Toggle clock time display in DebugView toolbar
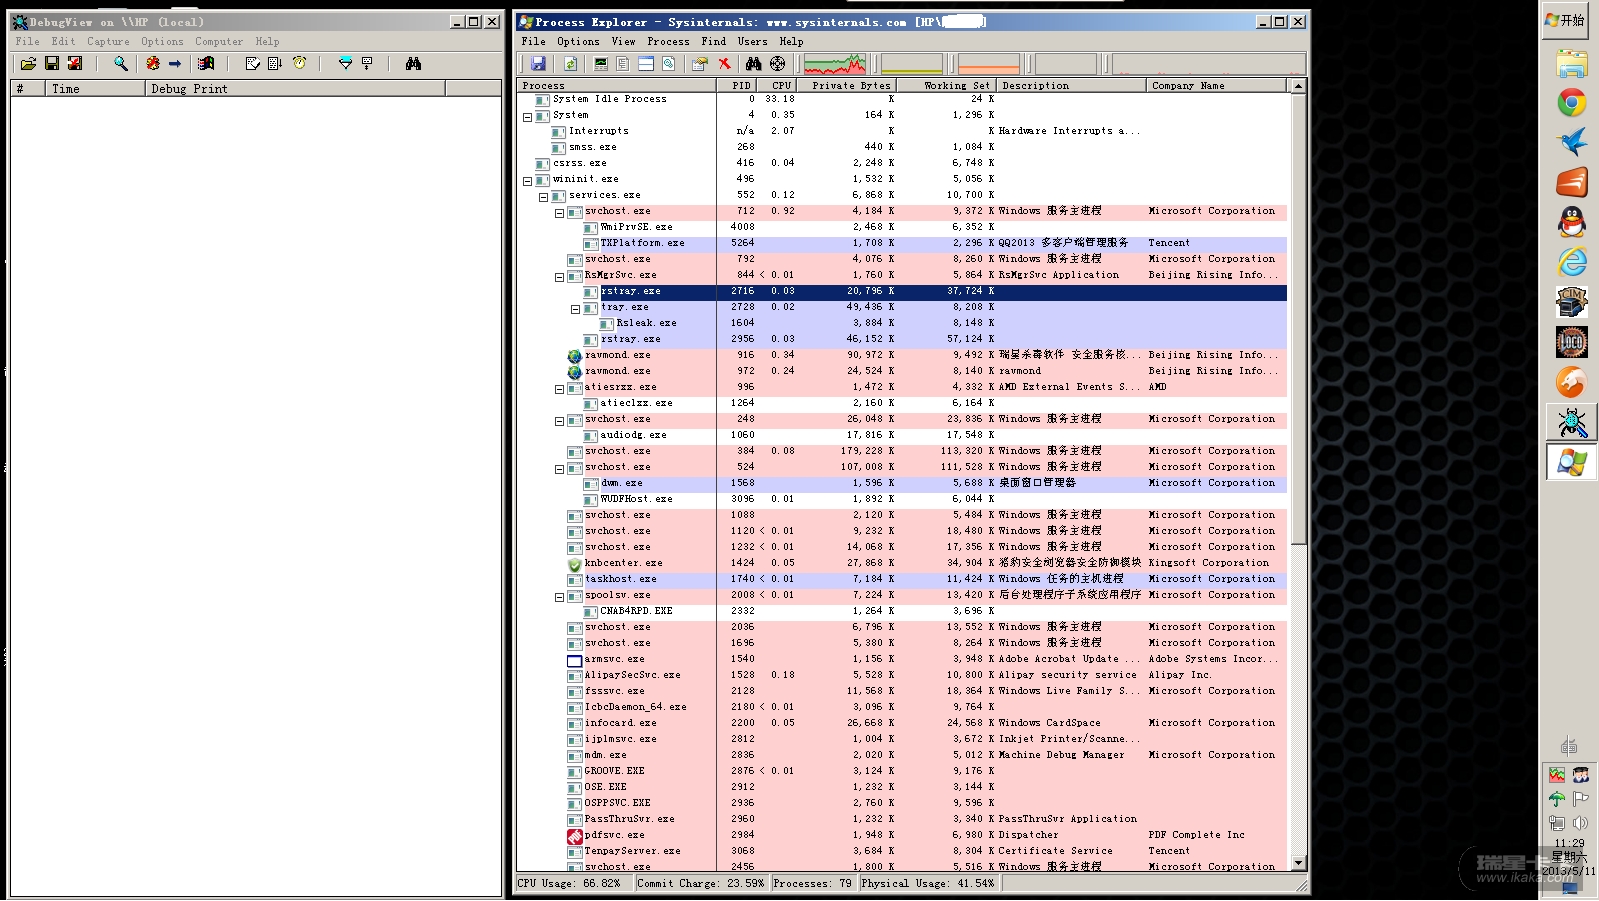The image size is (1599, 901). (x=299, y=63)
